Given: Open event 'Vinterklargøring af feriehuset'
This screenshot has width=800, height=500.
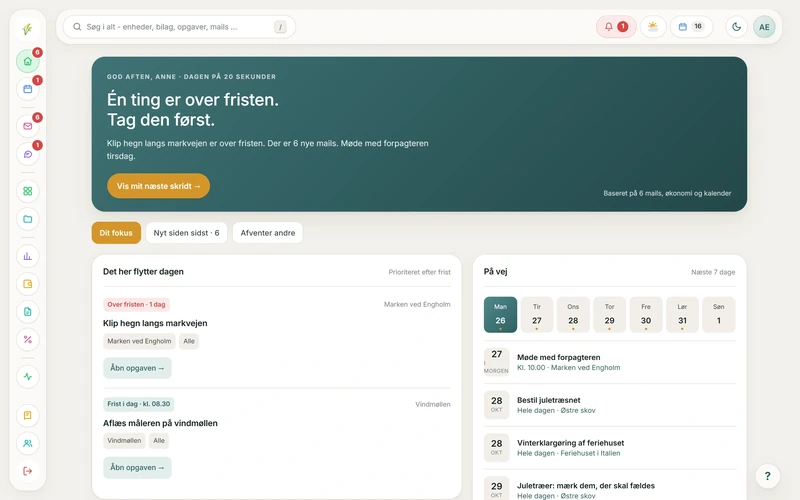Looking at the screenshot, I should [x=610, y=448].
